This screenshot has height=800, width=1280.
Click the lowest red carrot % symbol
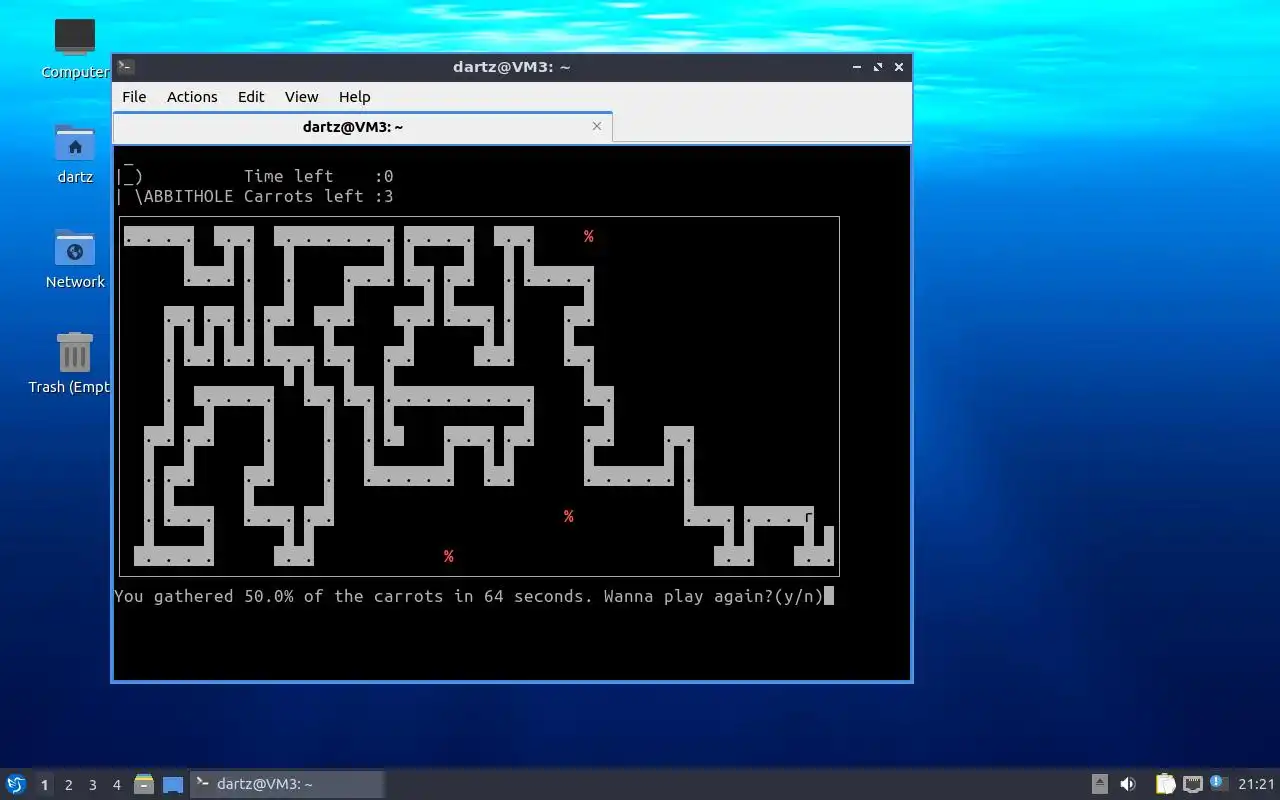tap(449, 556)
